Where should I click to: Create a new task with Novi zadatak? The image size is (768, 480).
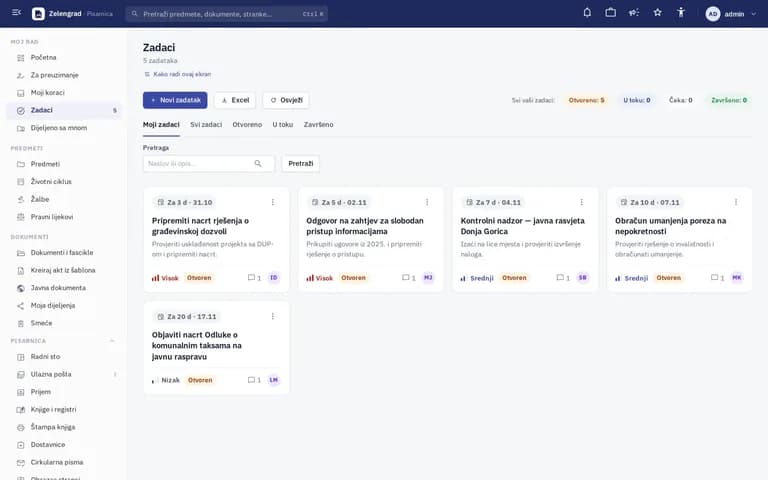[175, 100]
